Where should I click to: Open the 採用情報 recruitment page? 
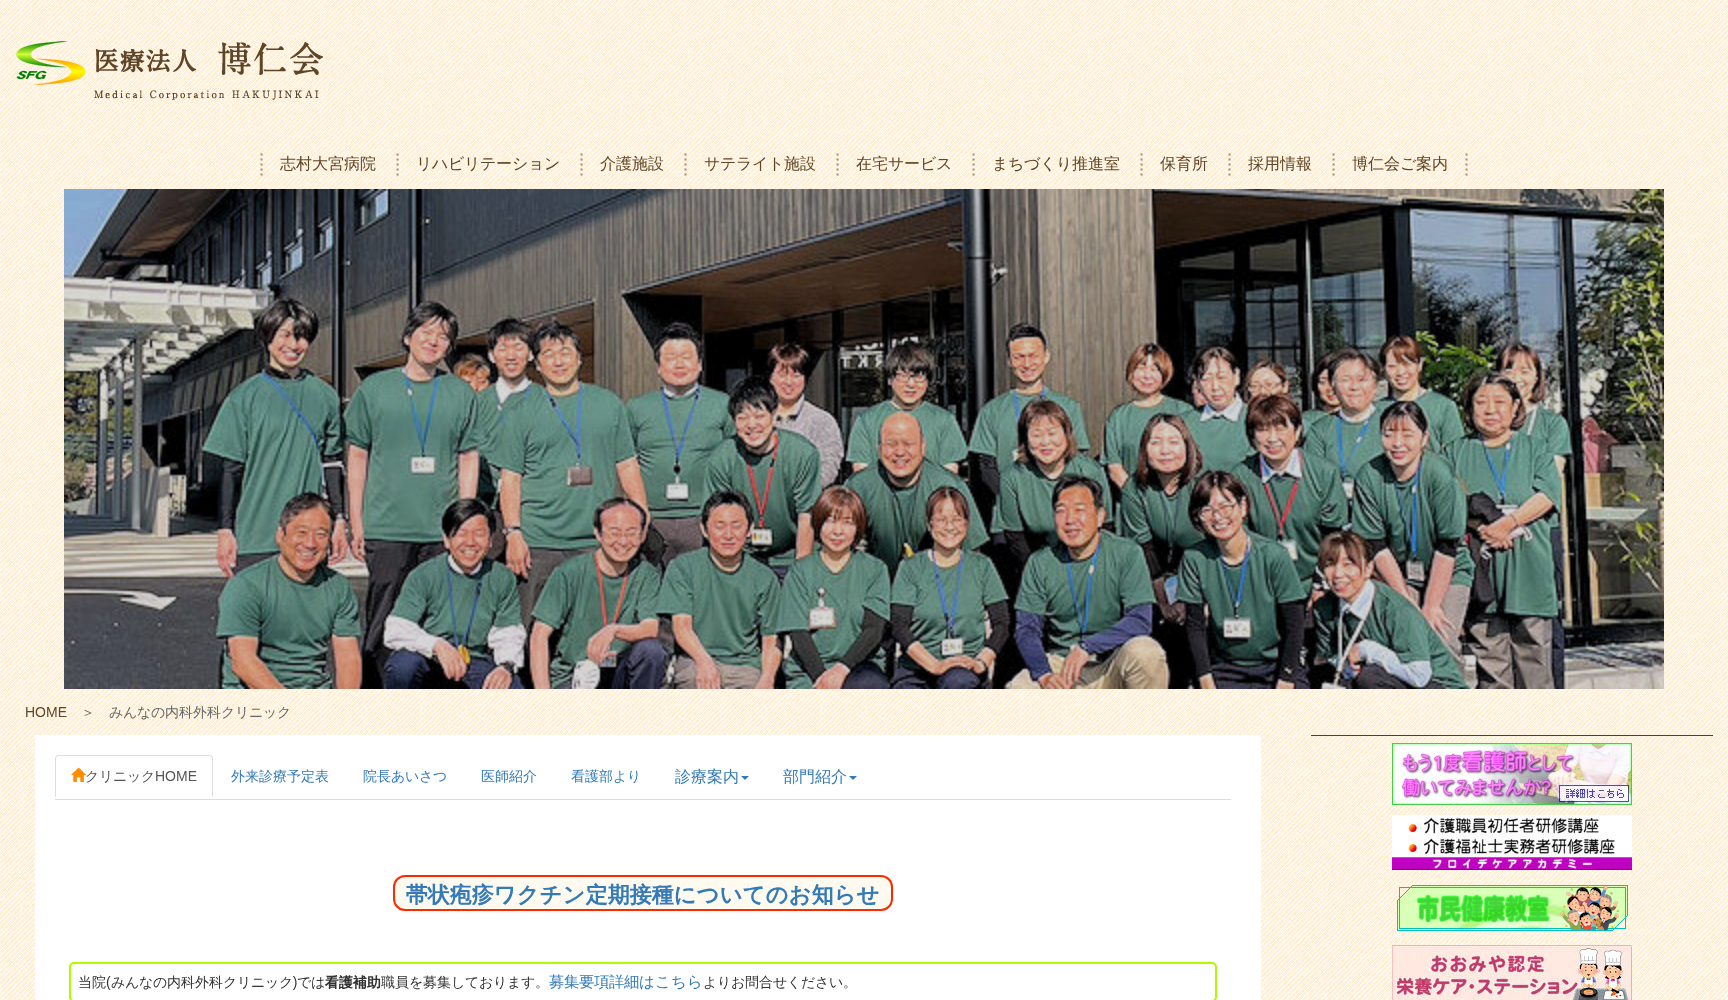pyautogui.click(x=1278, y=163)
